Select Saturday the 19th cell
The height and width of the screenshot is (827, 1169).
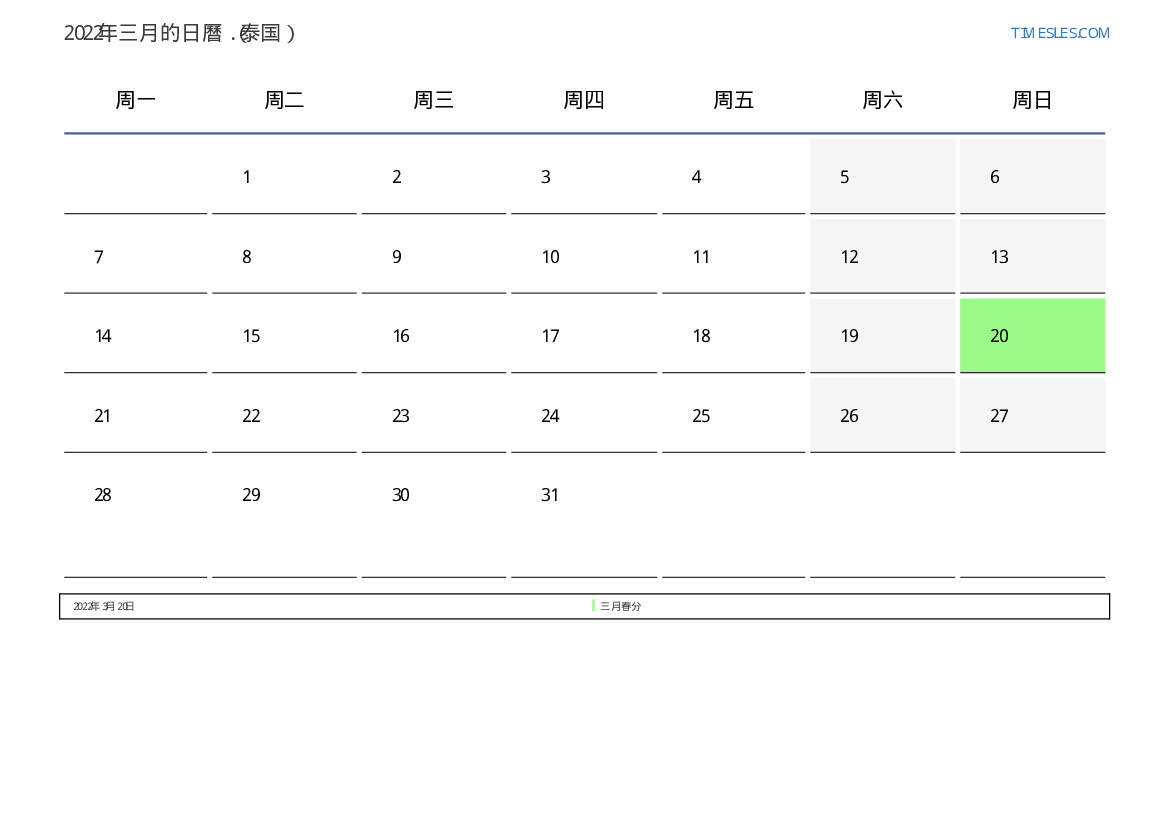pos(882,336)
